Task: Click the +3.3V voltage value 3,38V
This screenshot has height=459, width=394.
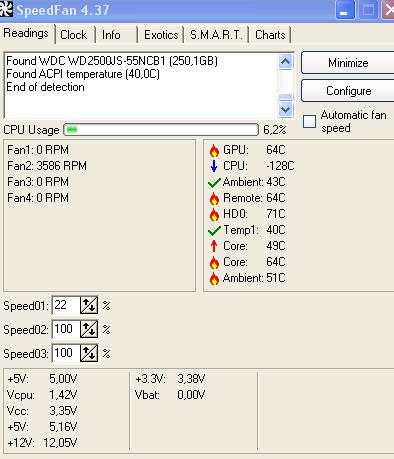Action: pyautogui.click(x=191, y=379)
